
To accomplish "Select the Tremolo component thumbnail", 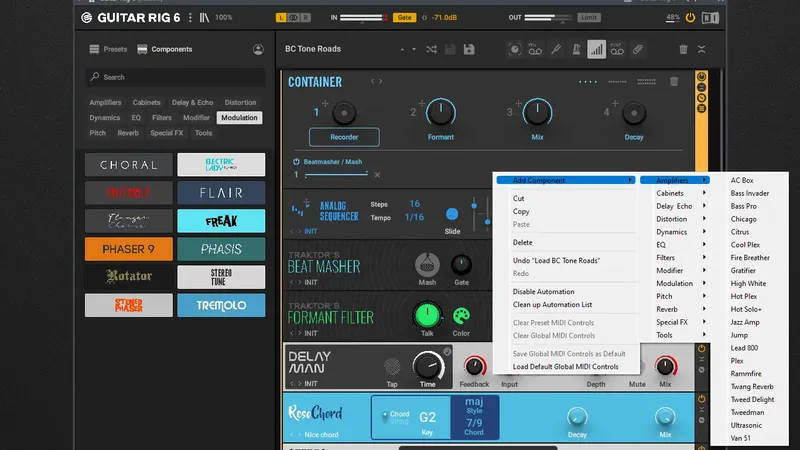I will (221, 305).
